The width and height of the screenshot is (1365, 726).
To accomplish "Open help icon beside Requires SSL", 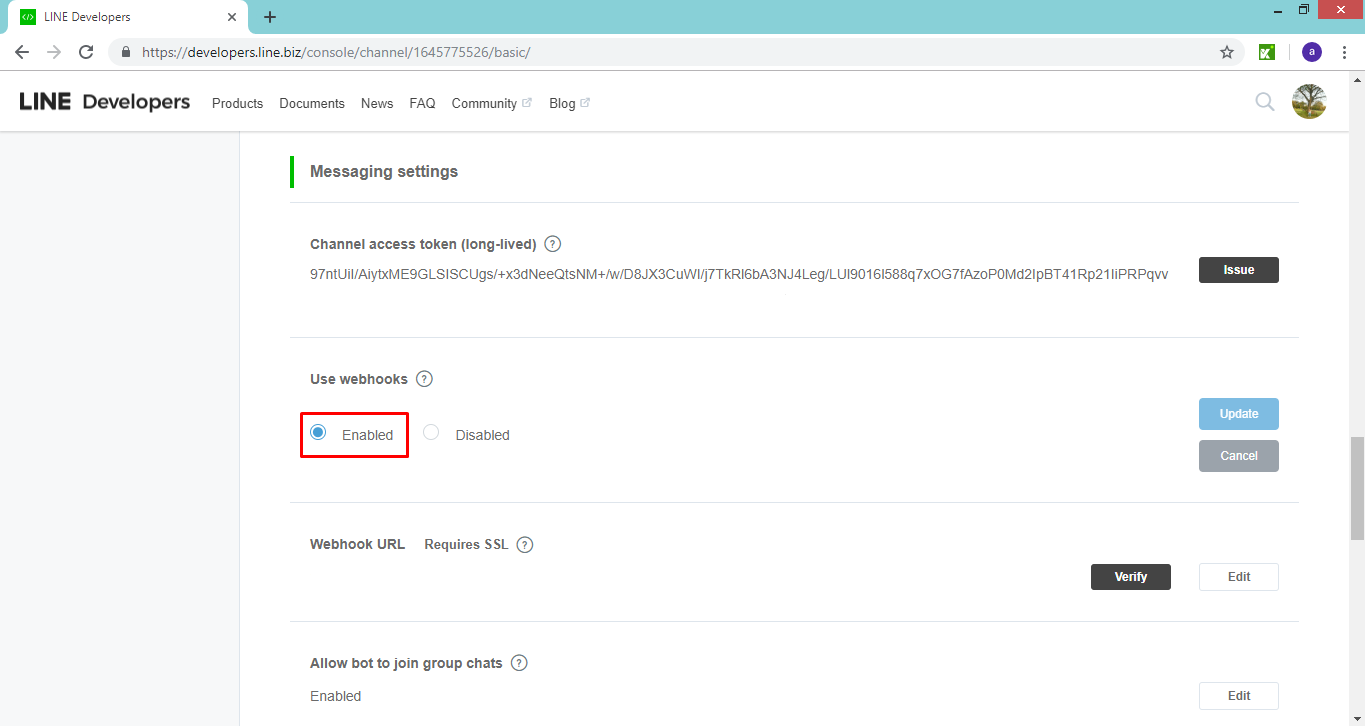I will click(x=525, y=545).
